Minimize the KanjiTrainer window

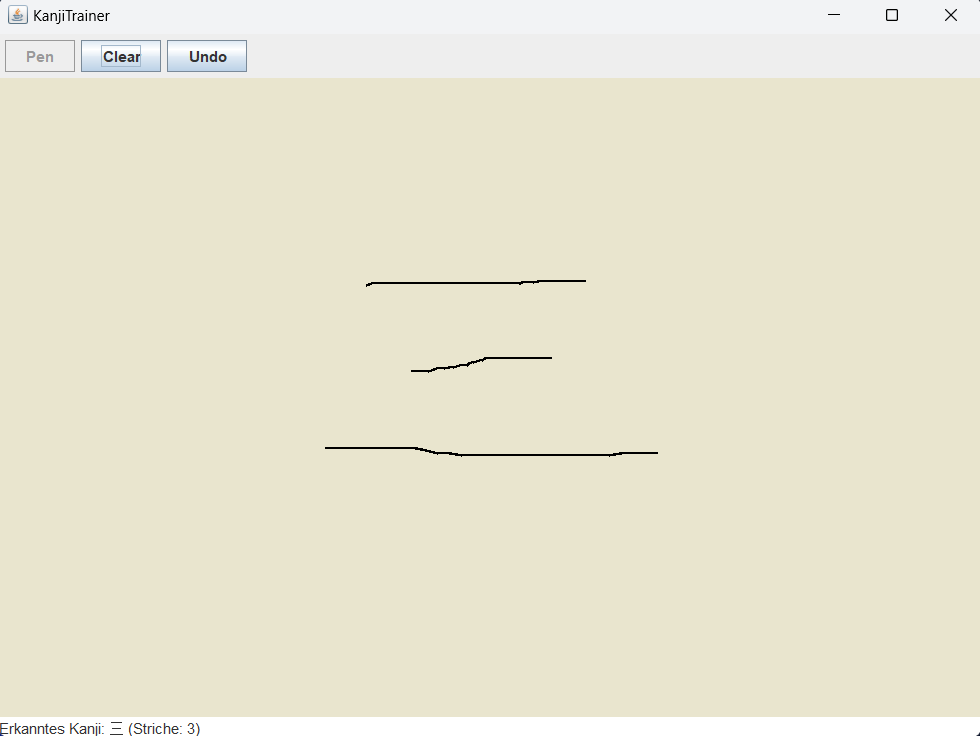coord(833,15)
